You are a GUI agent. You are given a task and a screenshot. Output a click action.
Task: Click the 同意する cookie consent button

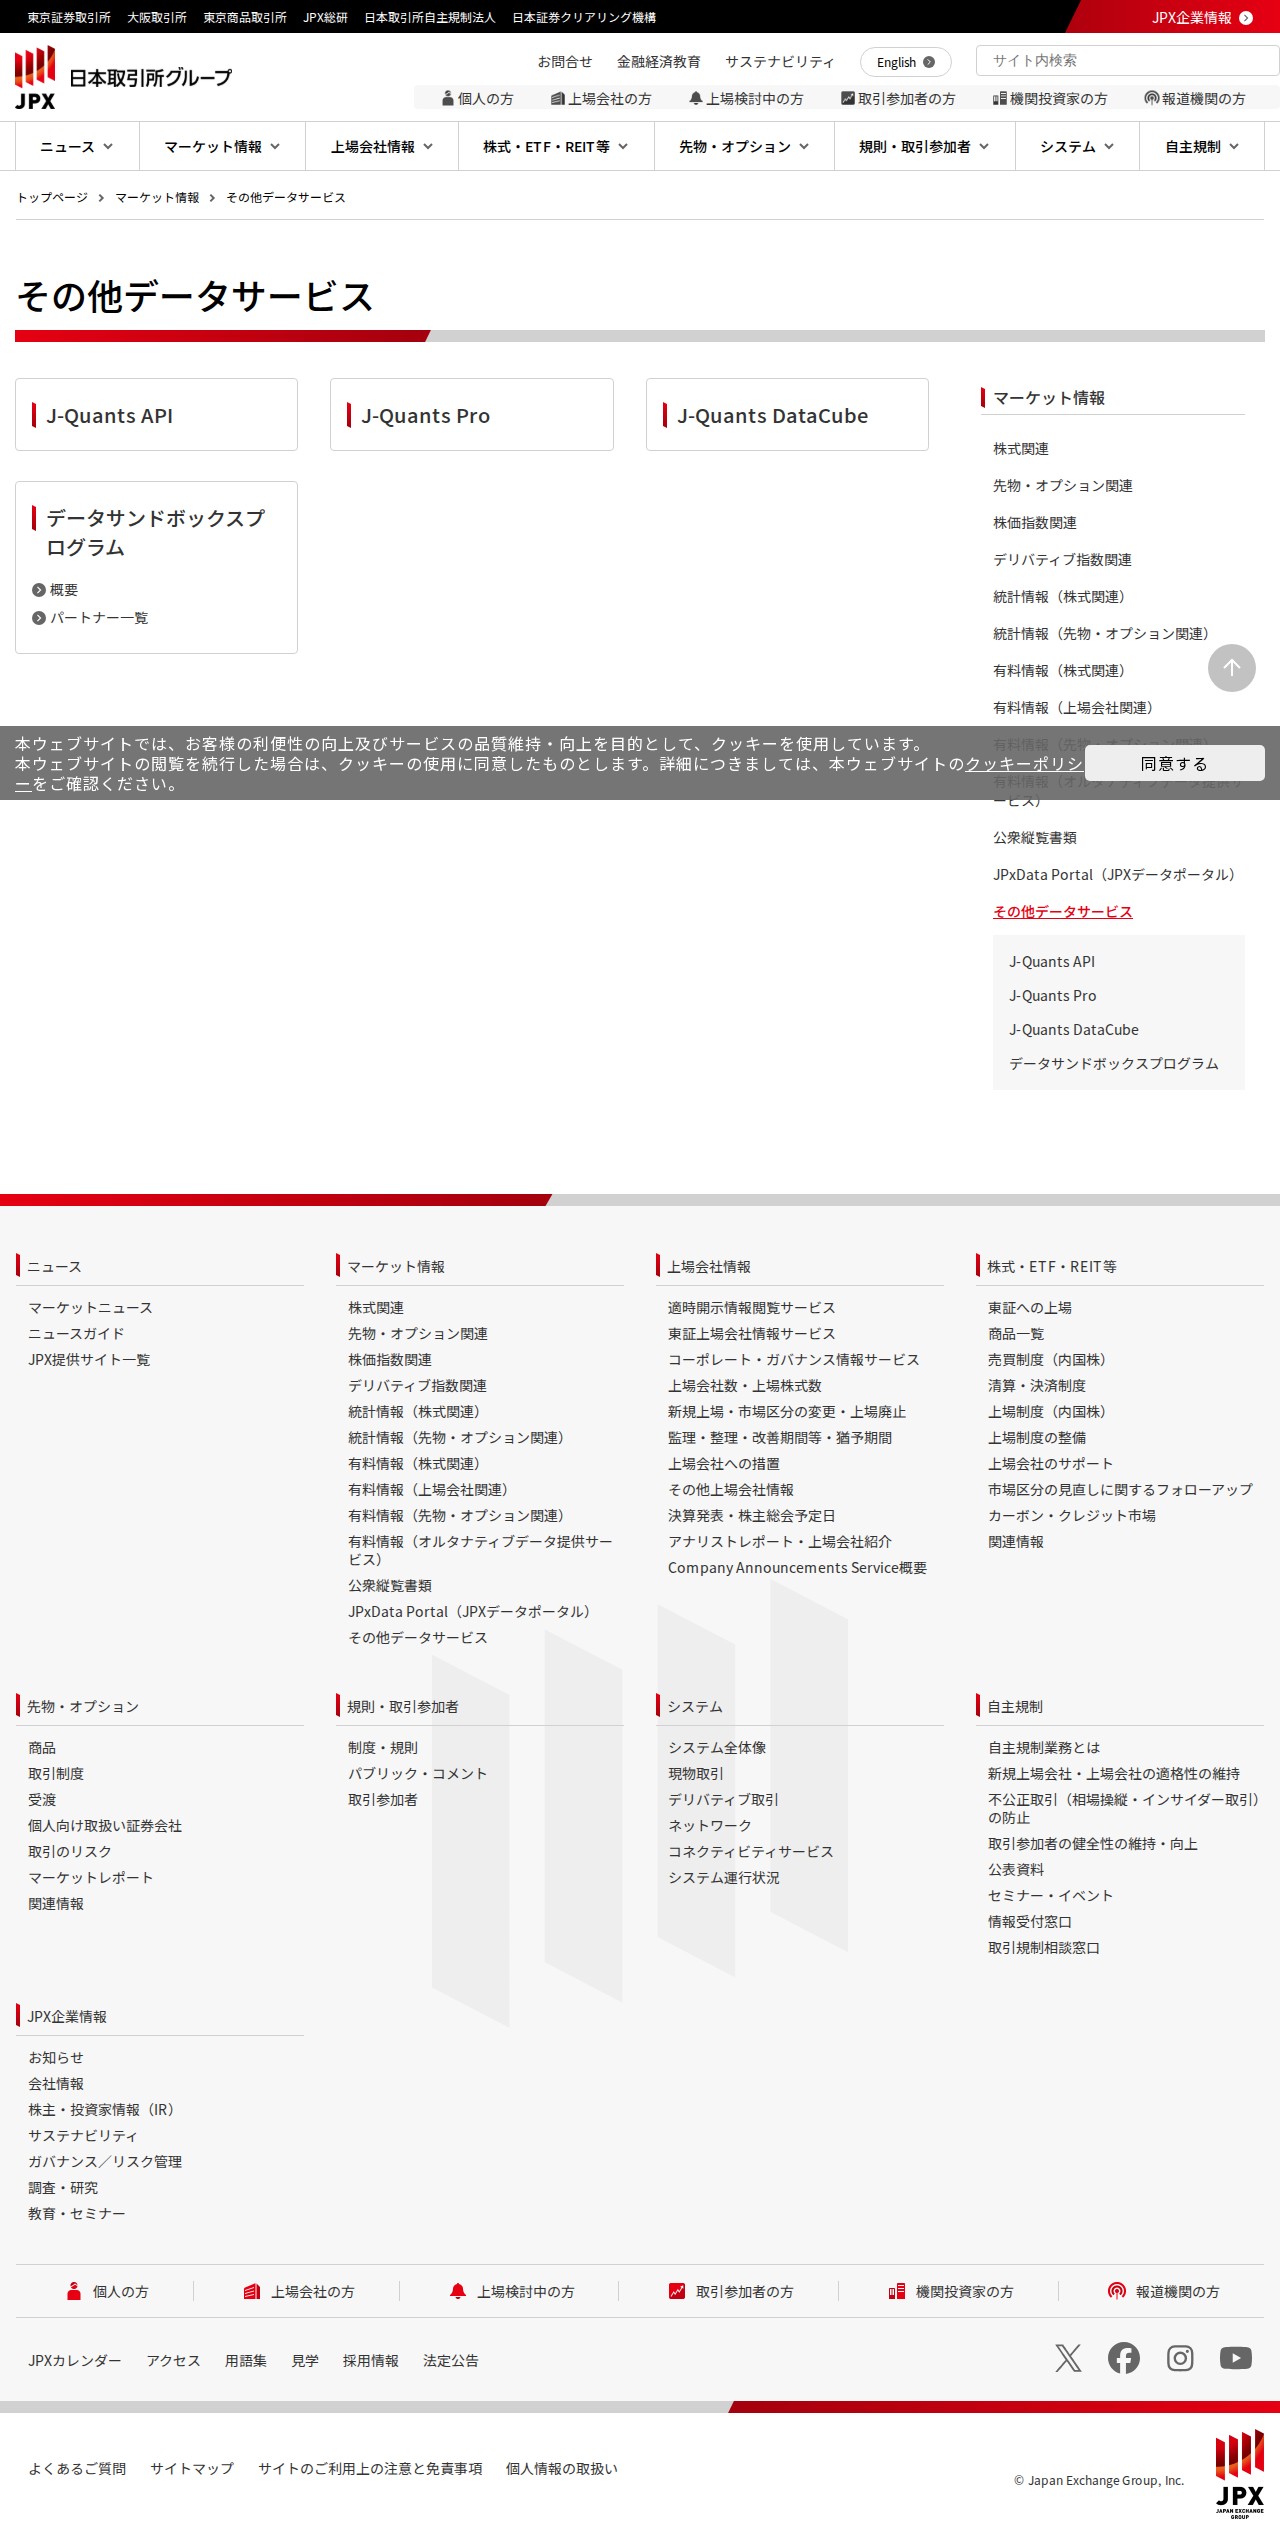click(1174, 763)
